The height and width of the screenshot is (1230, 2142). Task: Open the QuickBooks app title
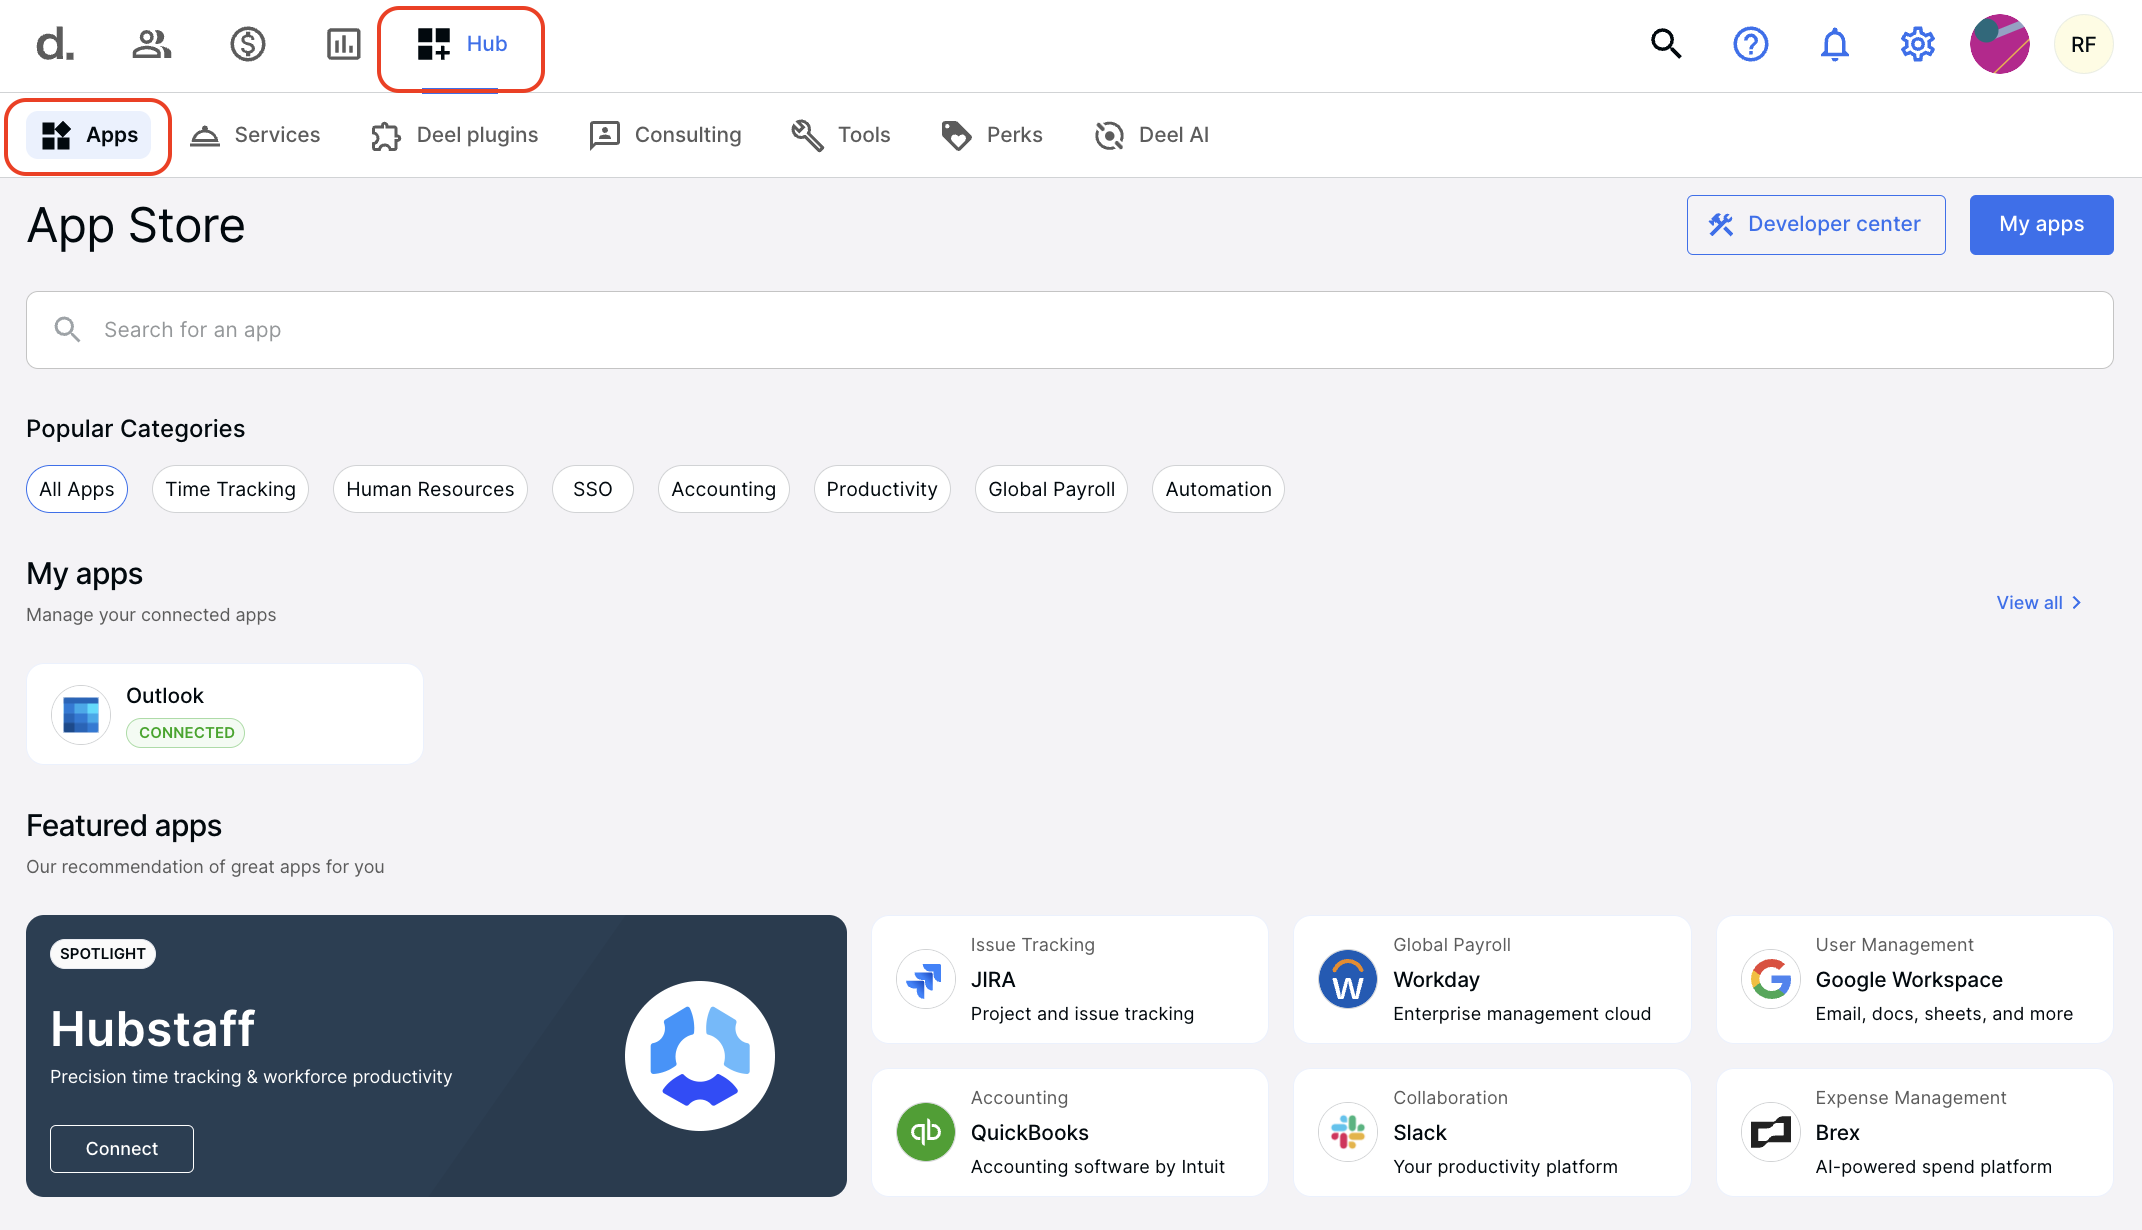1029,1133
